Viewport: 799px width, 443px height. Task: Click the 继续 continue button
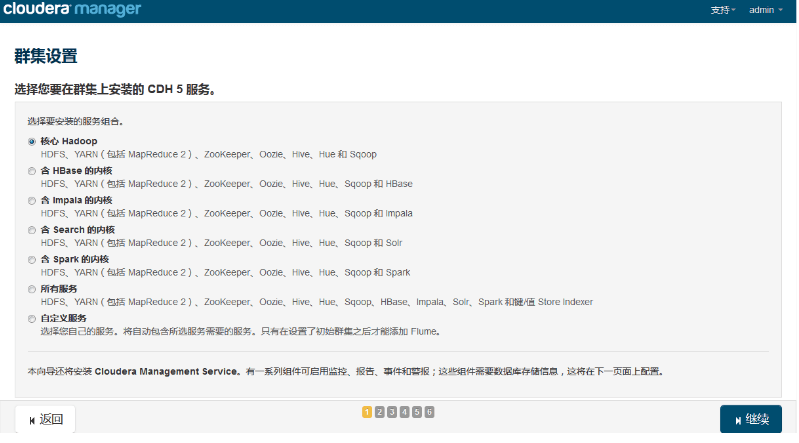coord(750,419)
